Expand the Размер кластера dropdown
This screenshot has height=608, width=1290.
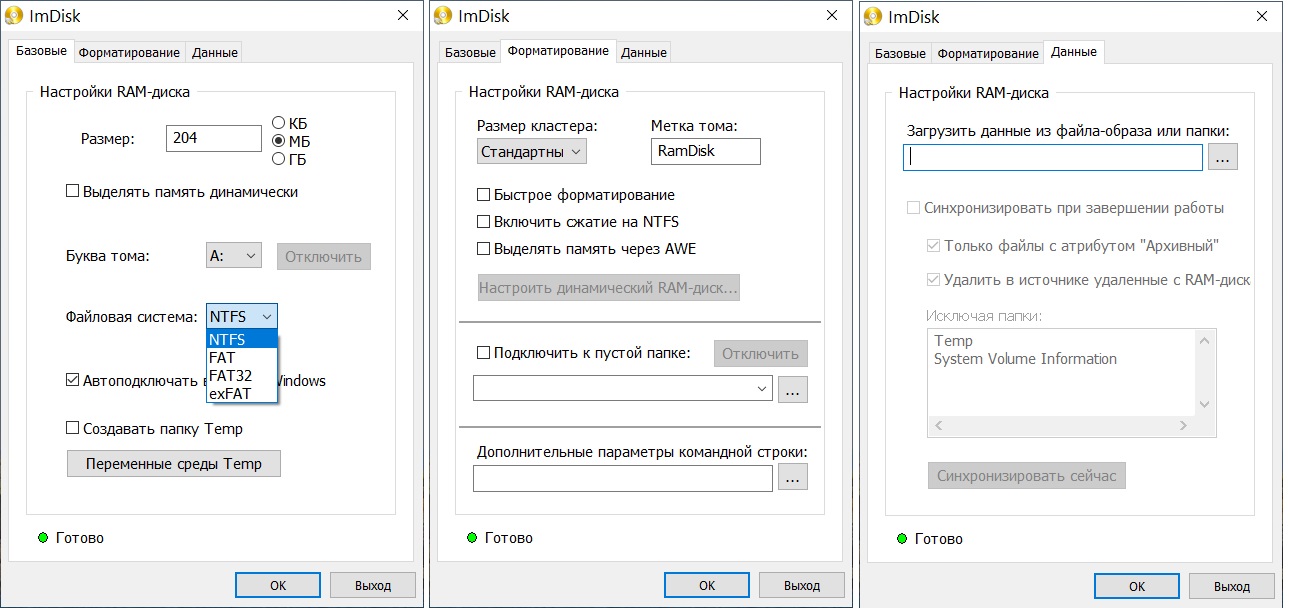click(x=531, y=152)
